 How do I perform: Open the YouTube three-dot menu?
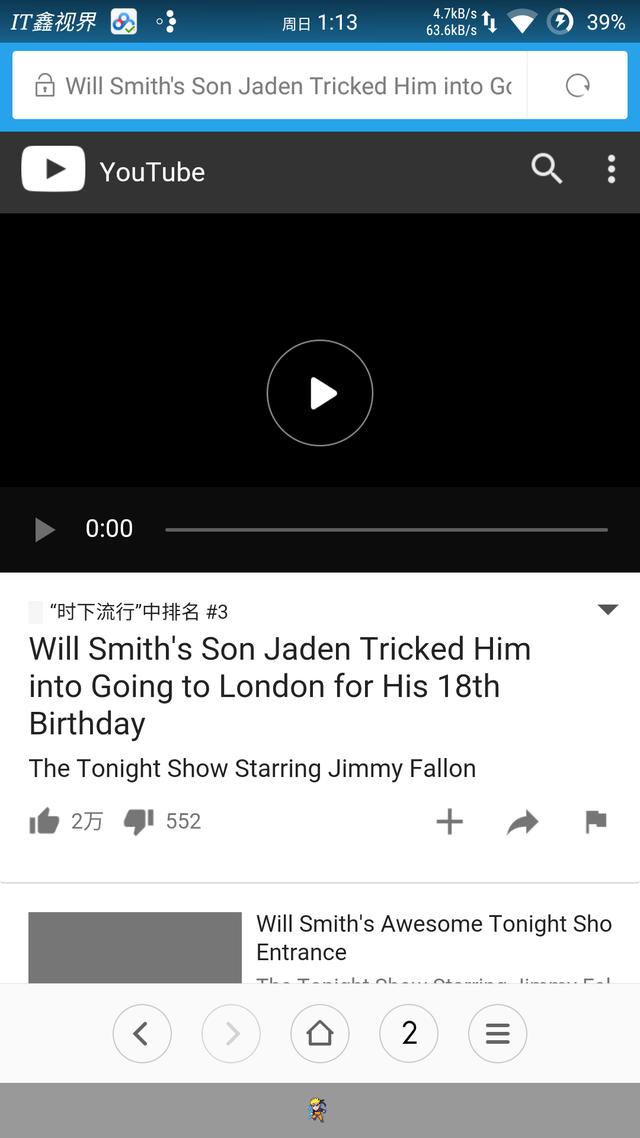point(611,169)
